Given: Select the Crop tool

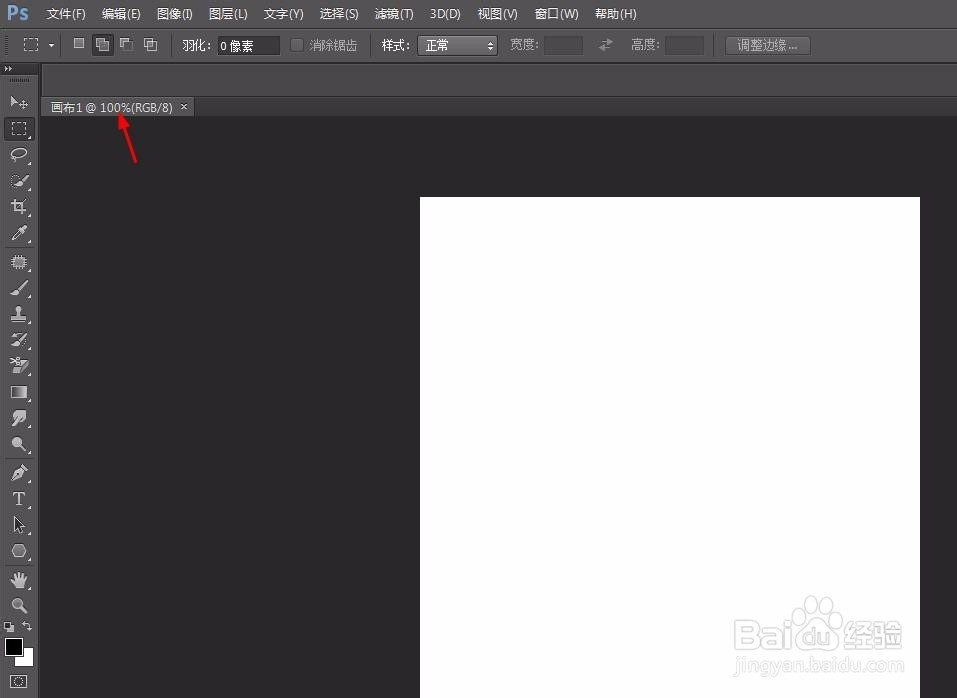Looking at the screenshot, I should point(19,206).
